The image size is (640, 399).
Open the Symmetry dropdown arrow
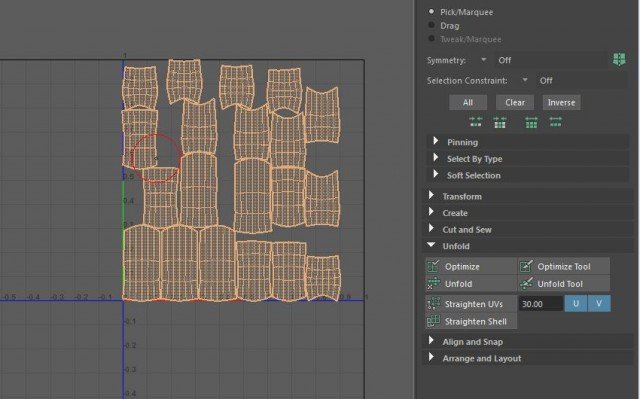click(484, 60)
